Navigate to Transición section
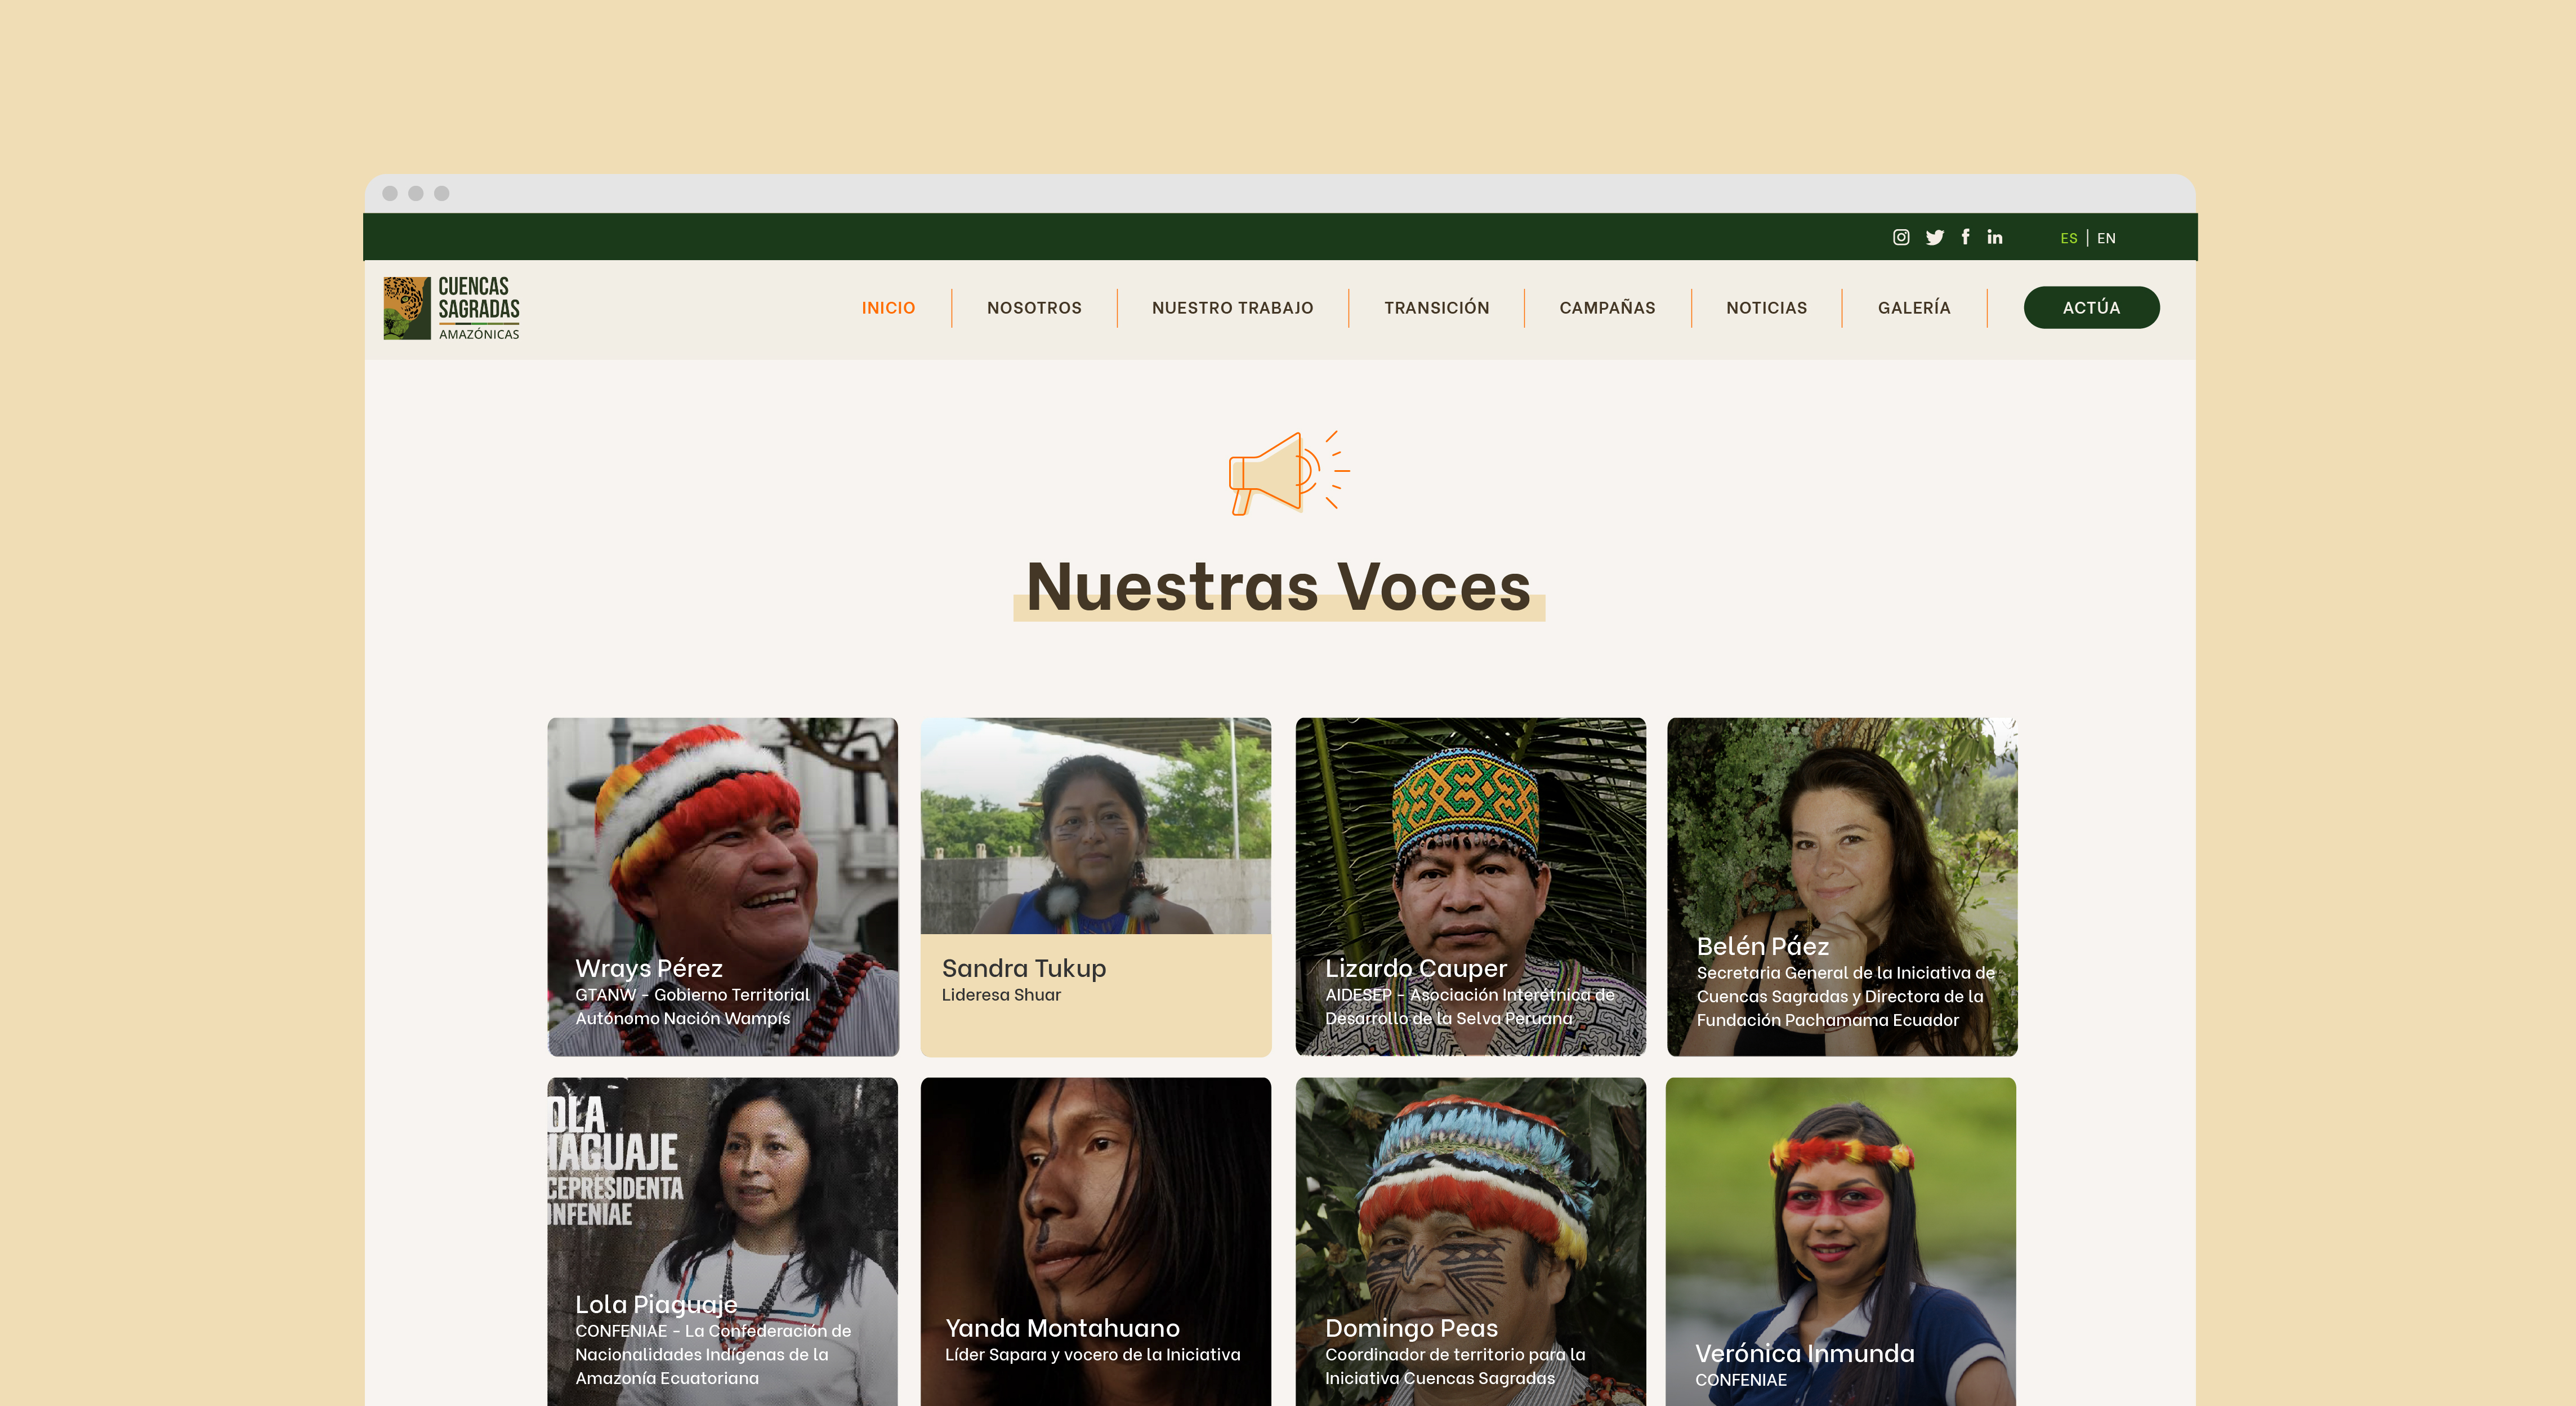 click(1436, 308)
